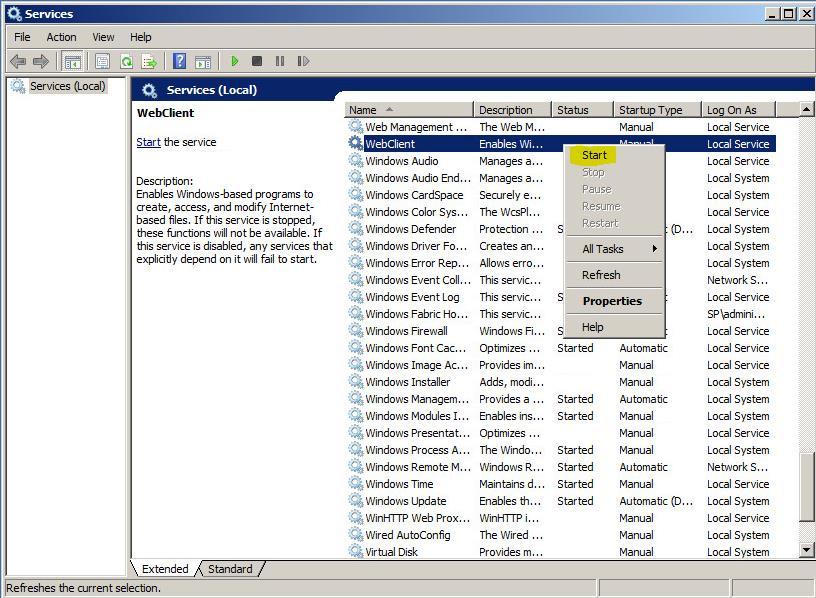Click gear icon beside Windows Defender
The width and height of the screenshot is (816, 598).
coord(356,228)
